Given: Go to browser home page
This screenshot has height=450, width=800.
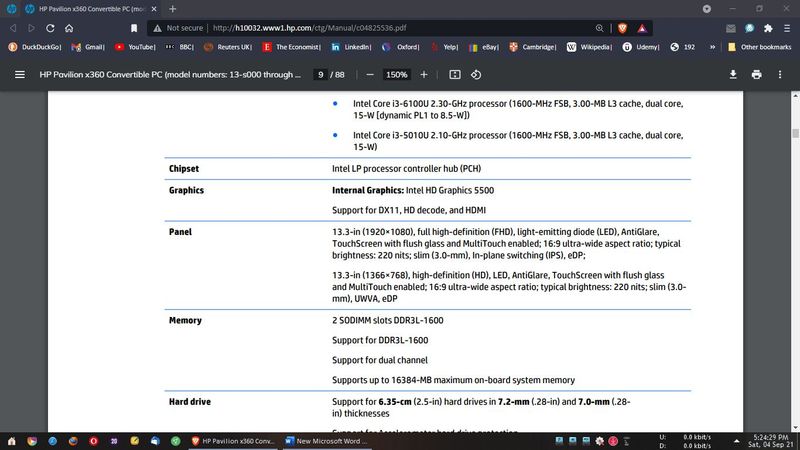Looking at the screenshot, I should click(69, 28).
